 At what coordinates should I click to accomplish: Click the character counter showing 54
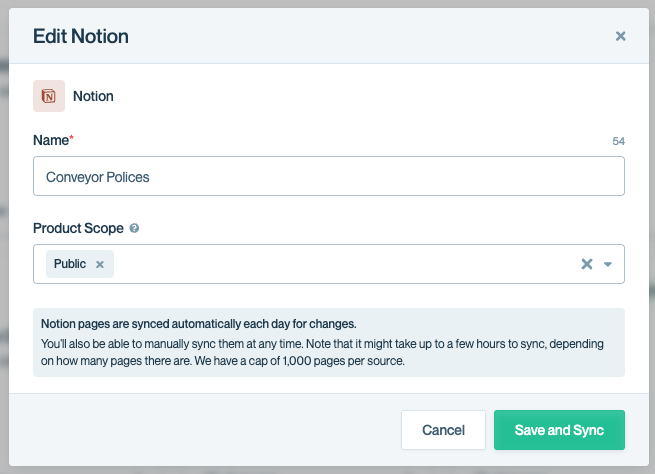point(618,142)
